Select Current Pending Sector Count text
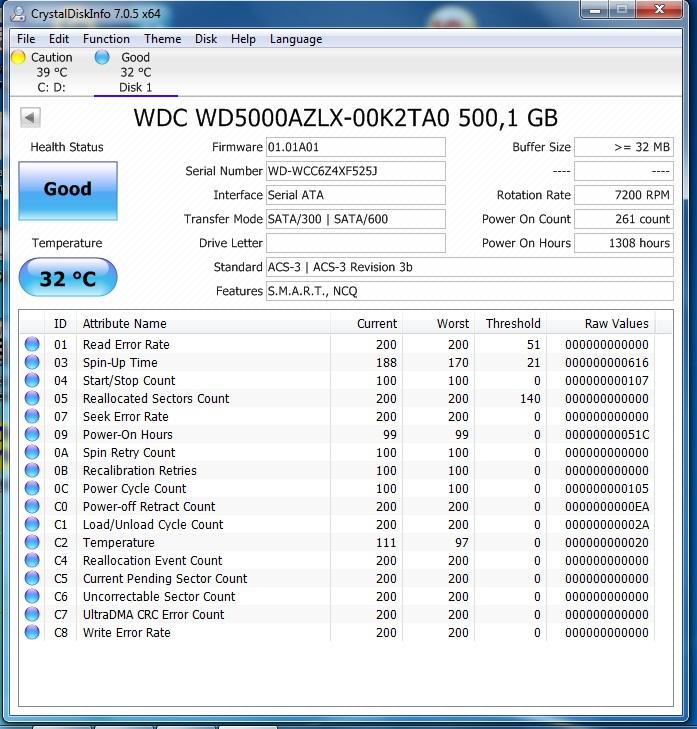This screenshot has width=697, height=729. 165,578
